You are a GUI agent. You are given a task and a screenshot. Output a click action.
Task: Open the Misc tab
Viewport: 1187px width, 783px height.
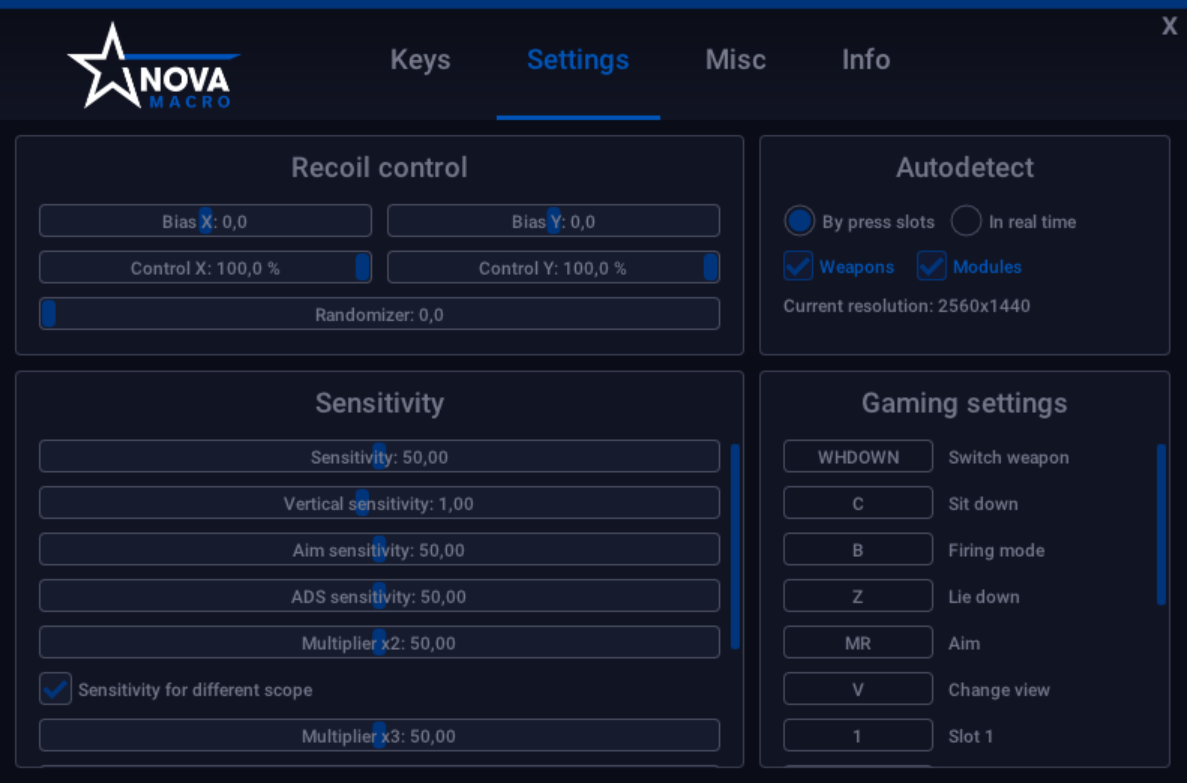(735, 60)
